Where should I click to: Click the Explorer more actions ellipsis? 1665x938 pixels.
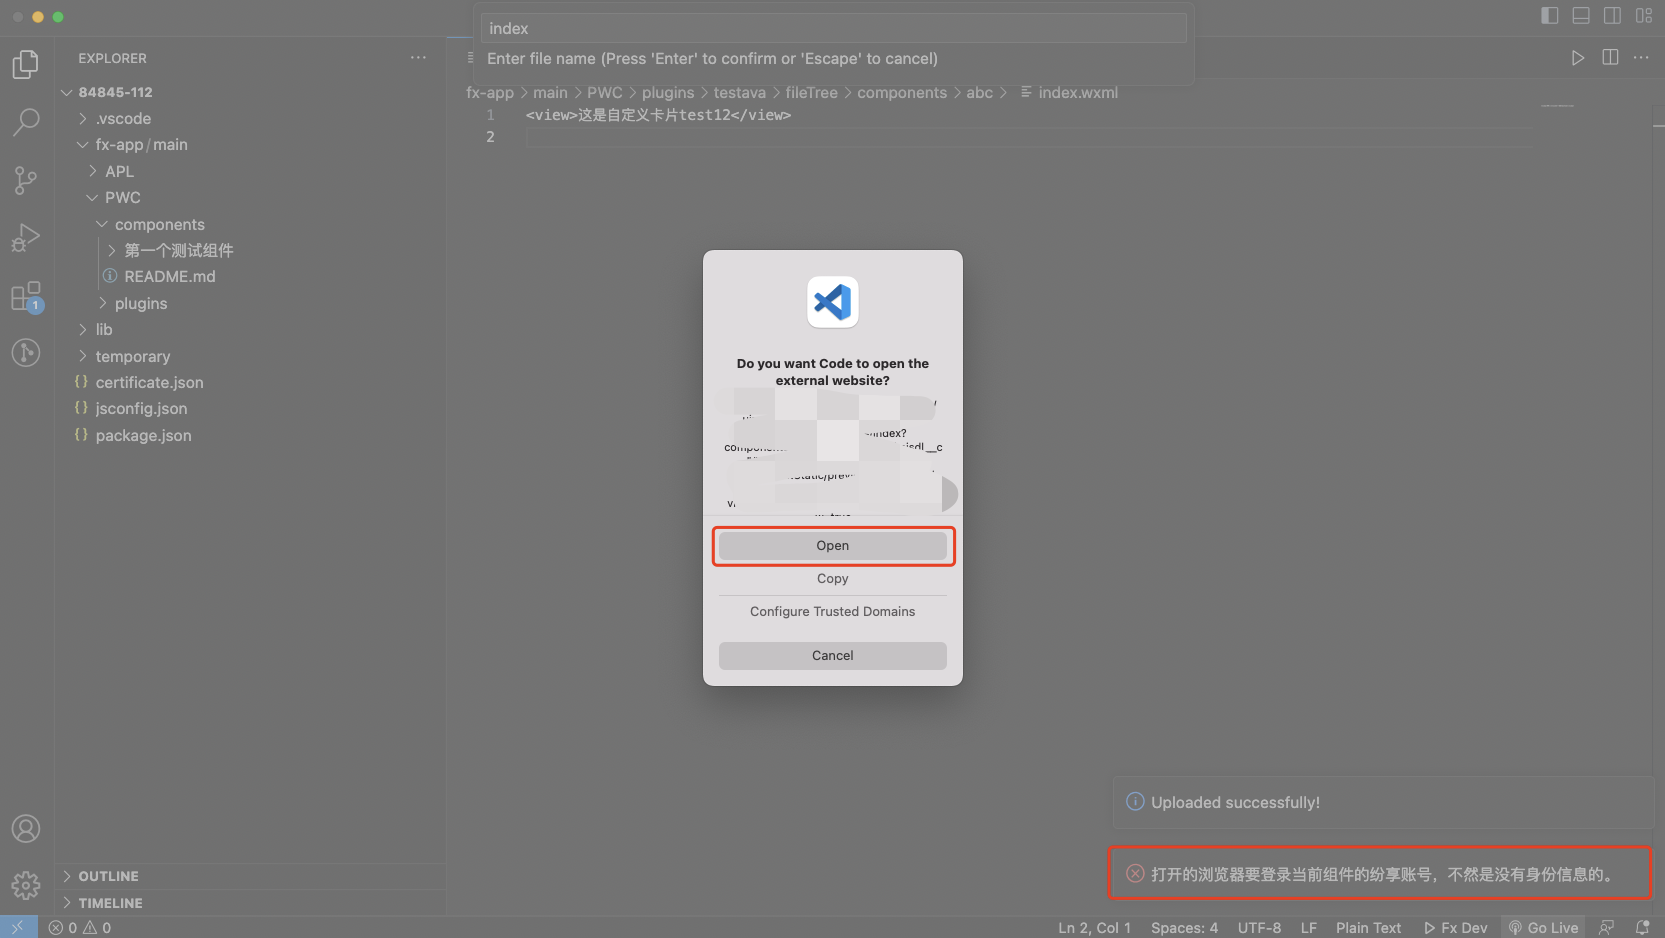click(418, 58)
